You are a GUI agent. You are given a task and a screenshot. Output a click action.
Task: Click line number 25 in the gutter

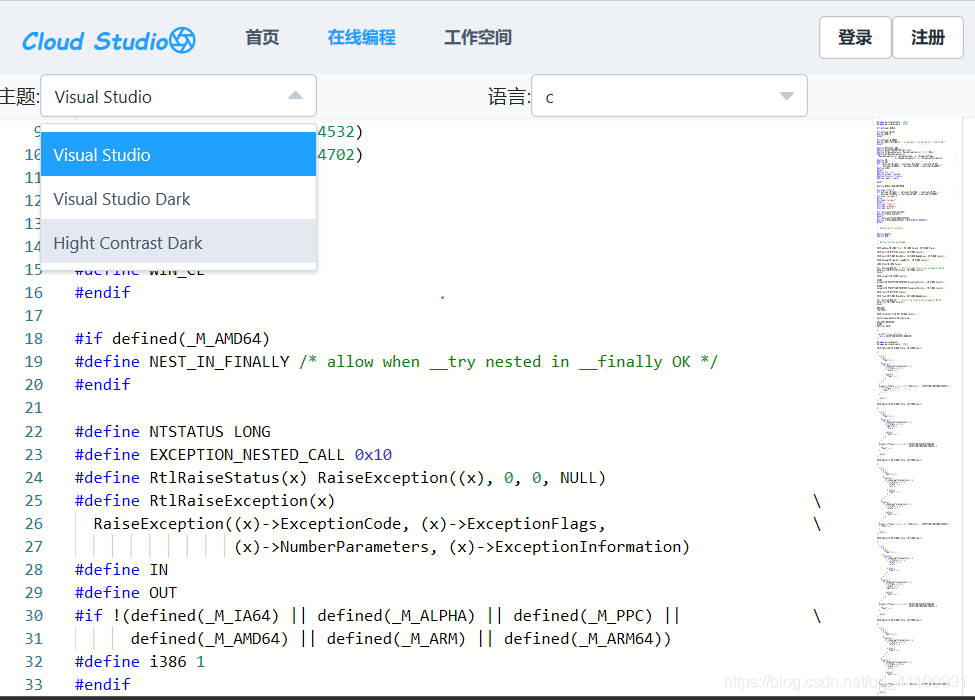pyautogui.click(x=34, y=500)
